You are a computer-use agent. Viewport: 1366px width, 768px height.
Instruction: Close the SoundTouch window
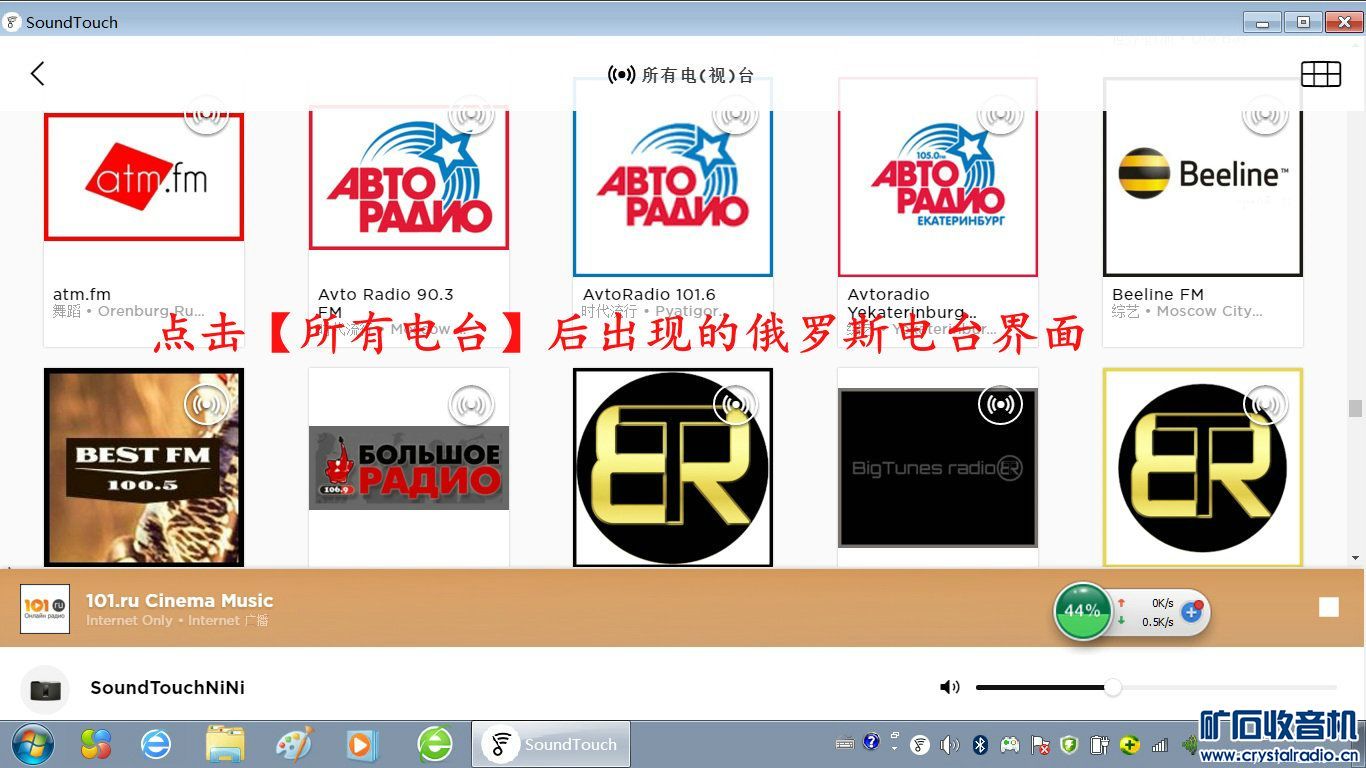1342,21
